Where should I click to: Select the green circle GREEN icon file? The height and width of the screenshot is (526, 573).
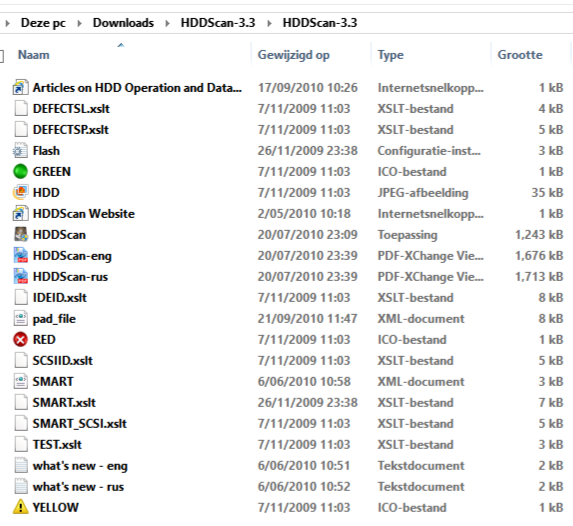tap(20, 171)
